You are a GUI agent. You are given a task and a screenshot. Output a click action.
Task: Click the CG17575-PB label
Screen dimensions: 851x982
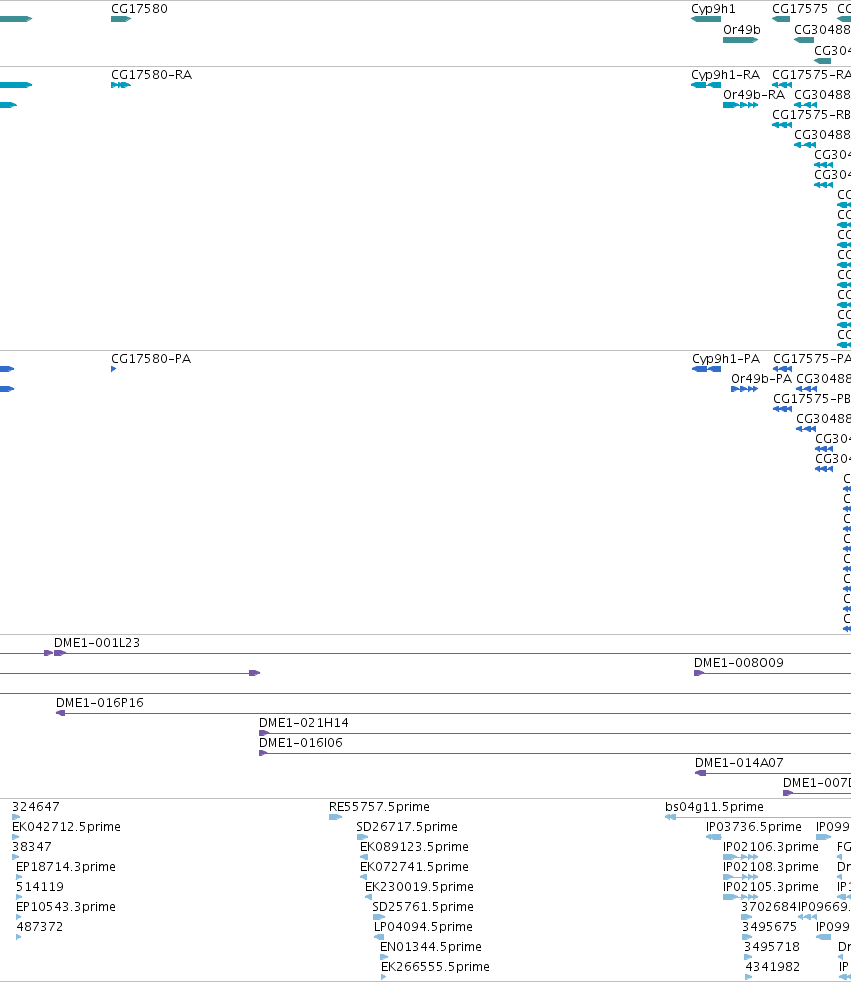(x=812, y=399)
